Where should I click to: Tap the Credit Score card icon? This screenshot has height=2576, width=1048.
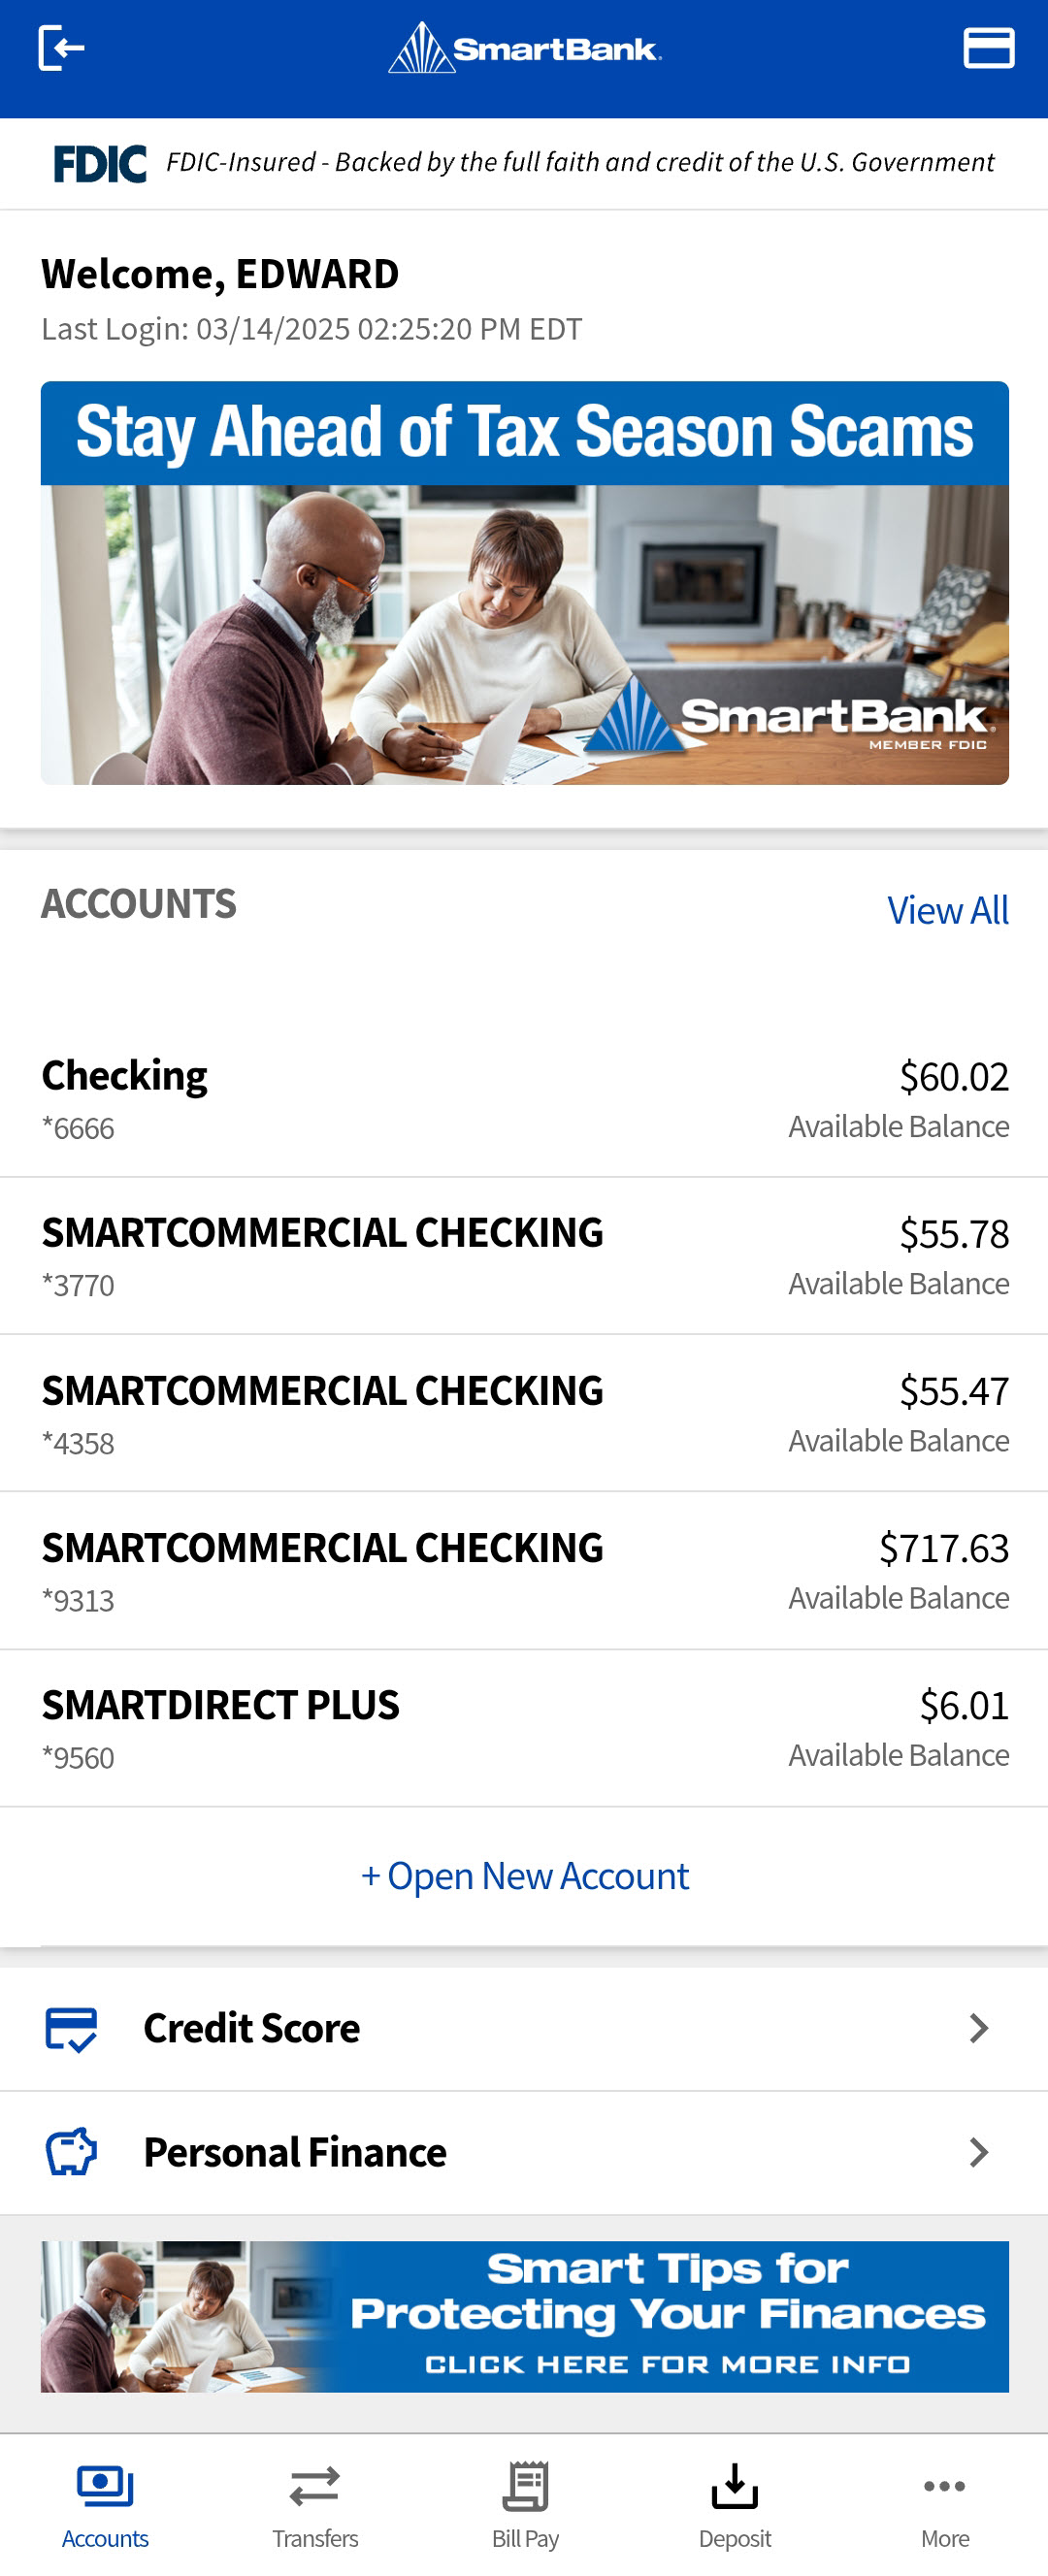pyautogui.click(x=71, y=2029)
